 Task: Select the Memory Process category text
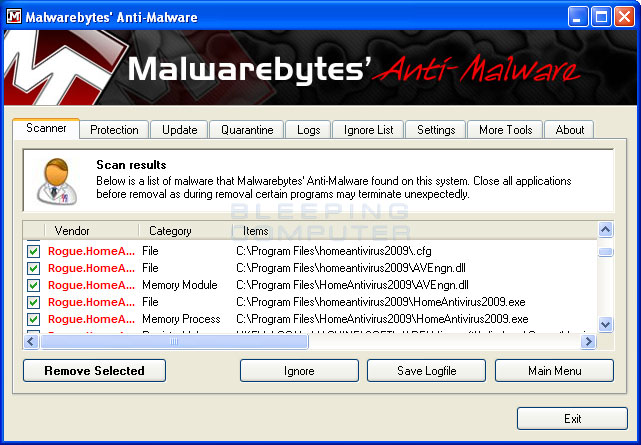point(181,319)
